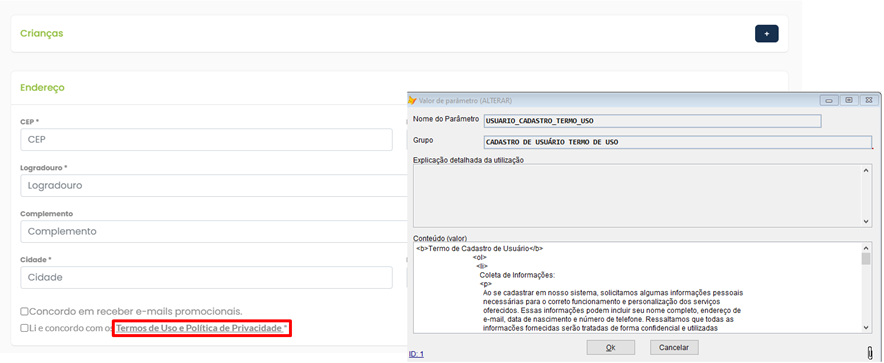884x363 pixels.
Task: Click scroll-down arrow of Conteúdo text area
Action: coord(867,327)
